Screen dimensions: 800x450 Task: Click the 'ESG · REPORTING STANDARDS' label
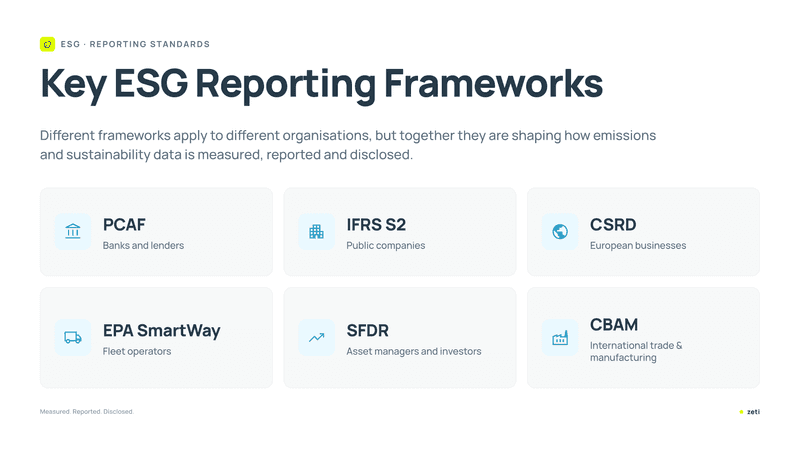click(135, 44)
